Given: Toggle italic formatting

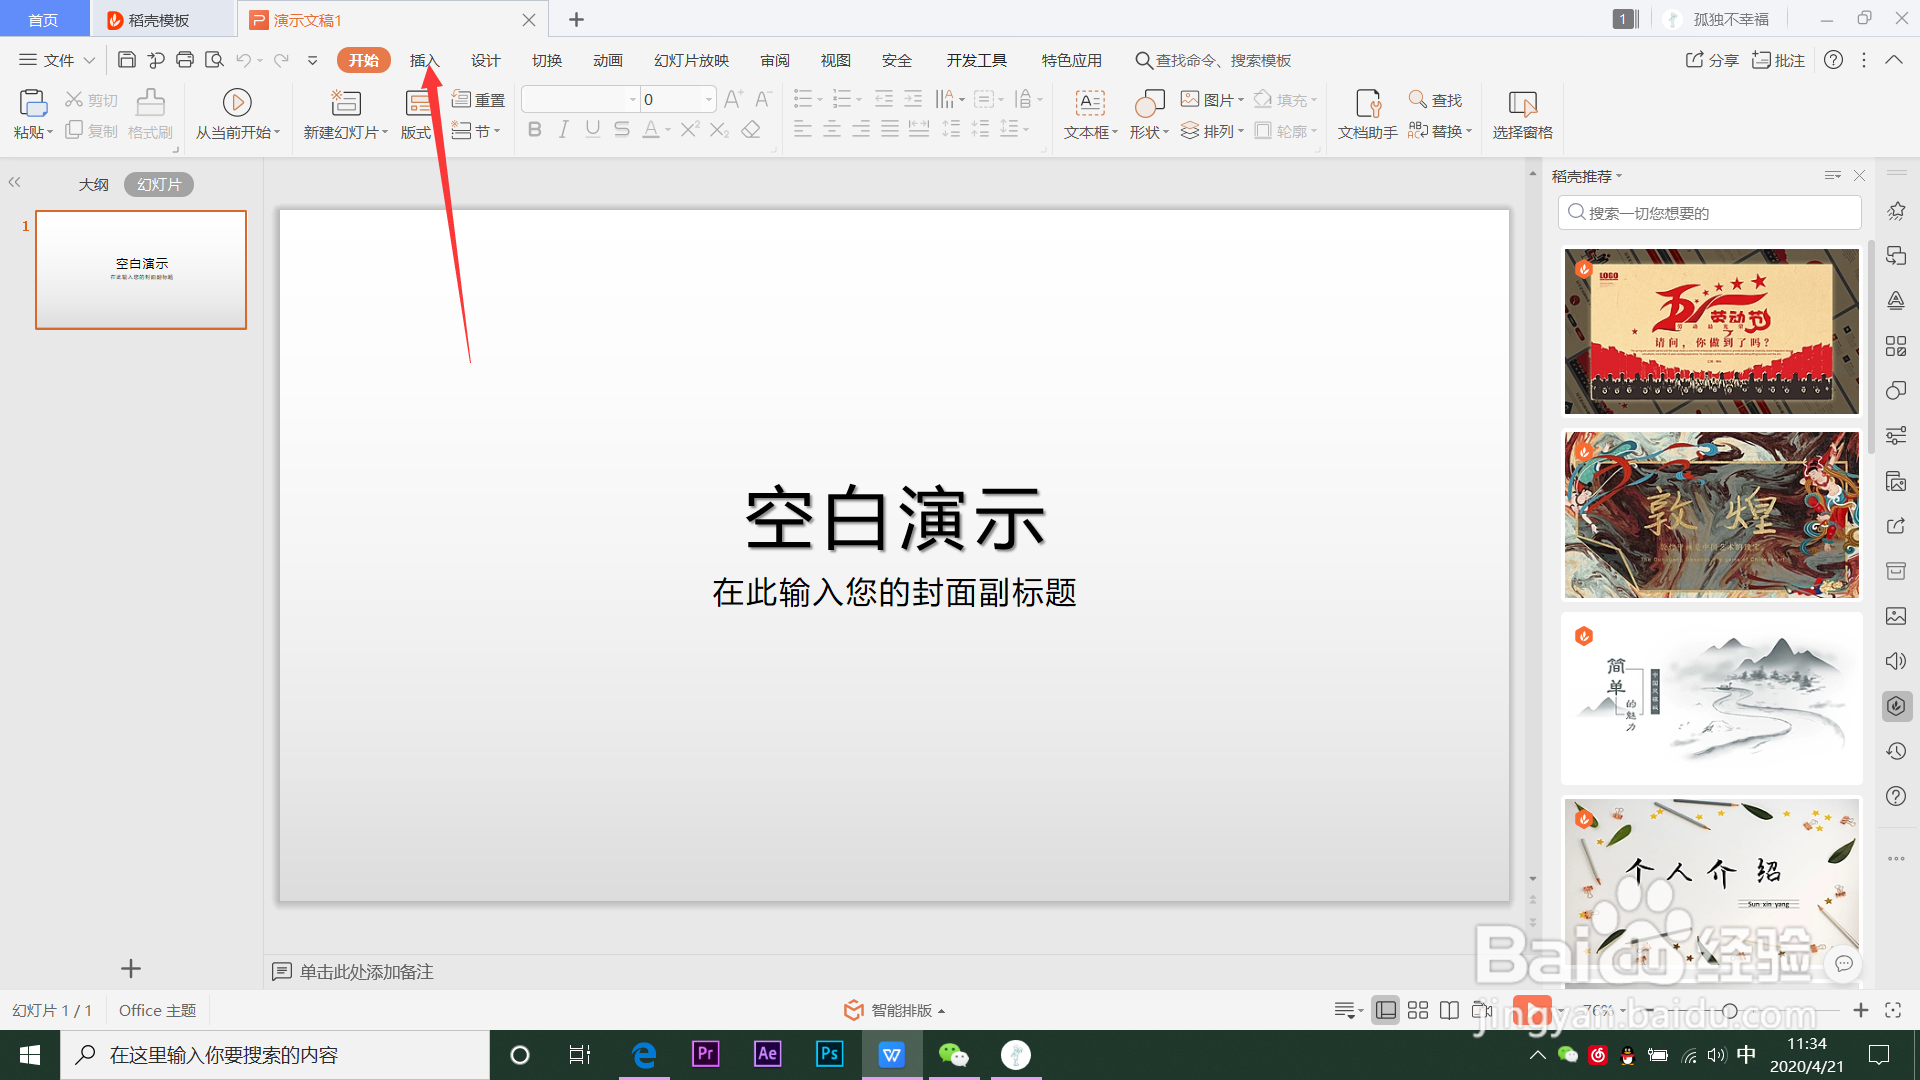Looking at the screenshot, I should click(563, 130).
